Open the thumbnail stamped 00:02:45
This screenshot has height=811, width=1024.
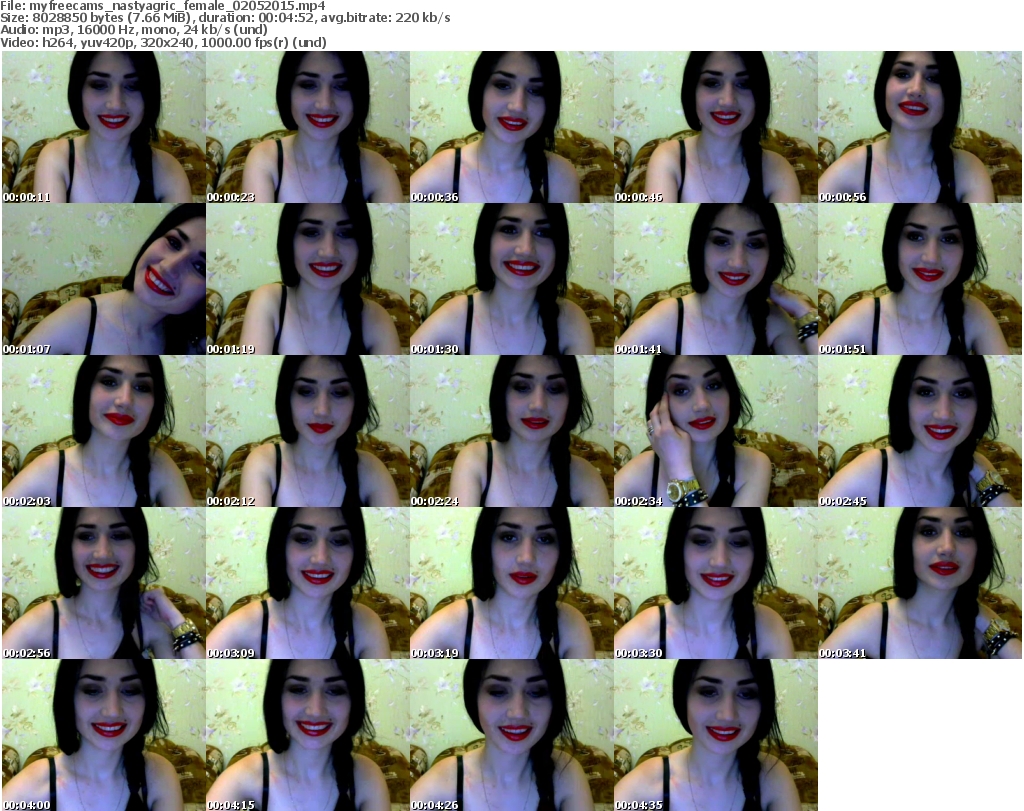920,431
